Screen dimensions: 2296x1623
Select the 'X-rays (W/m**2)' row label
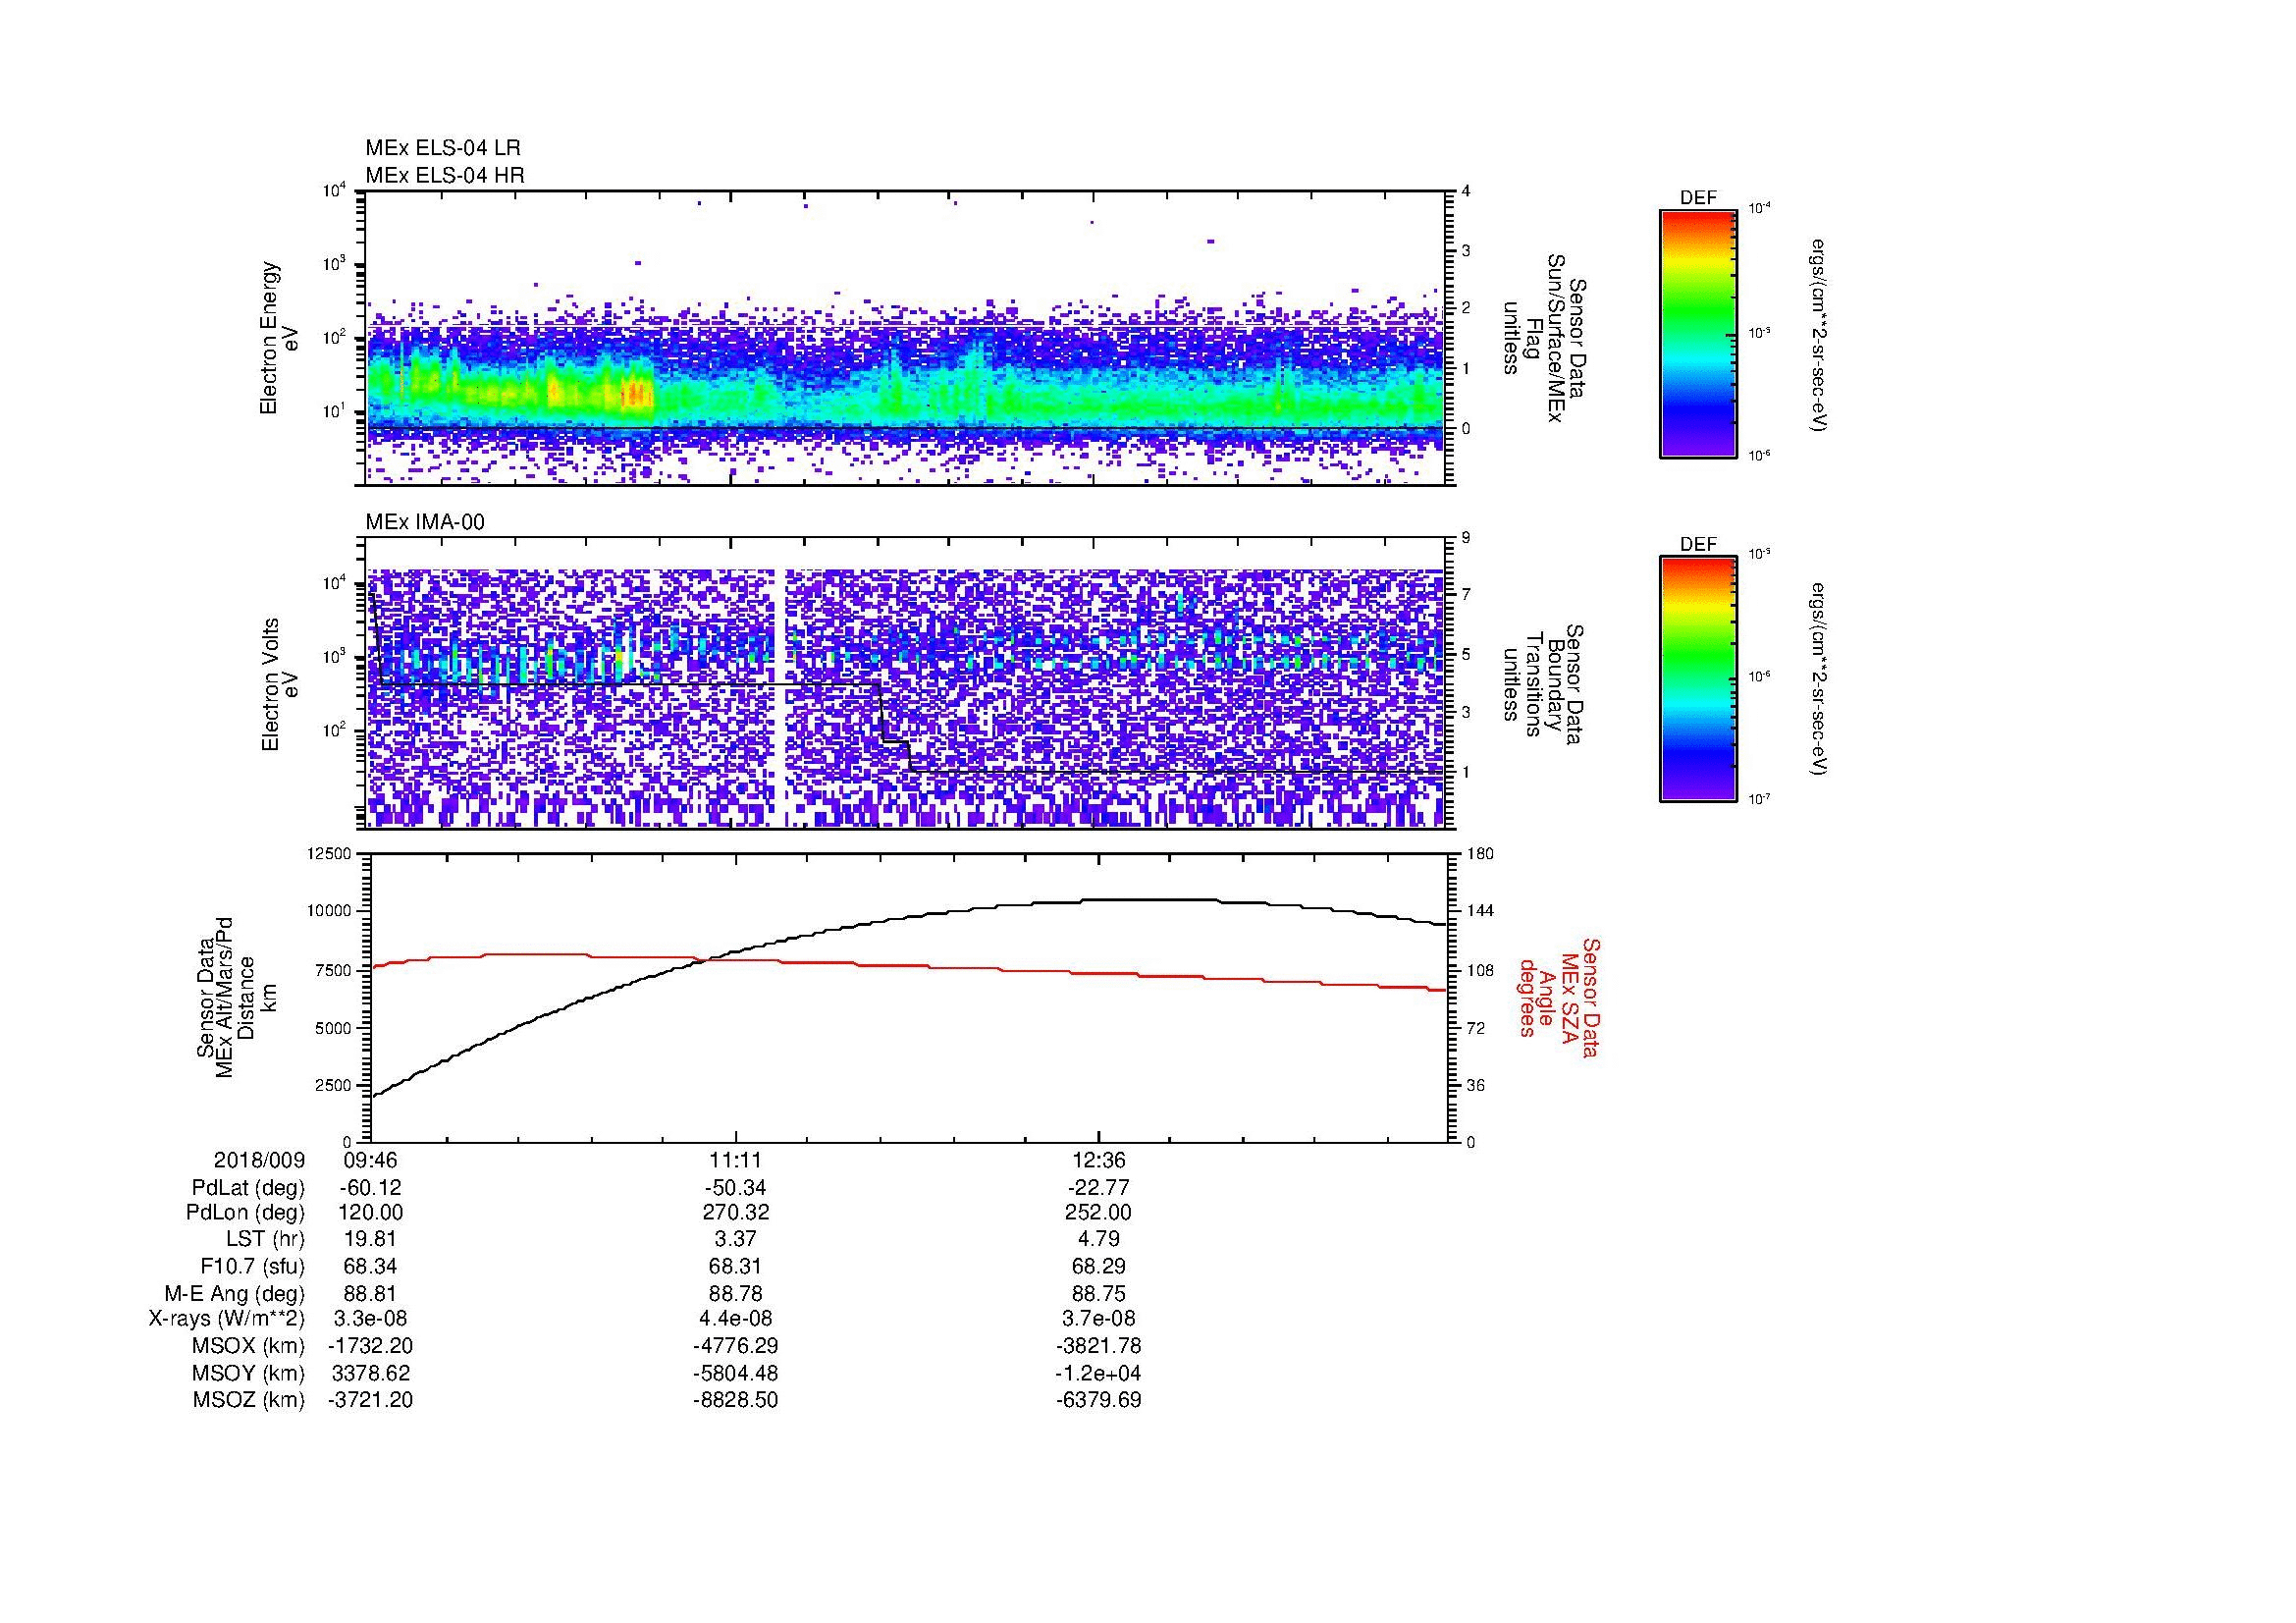(x=226, y=1319)
